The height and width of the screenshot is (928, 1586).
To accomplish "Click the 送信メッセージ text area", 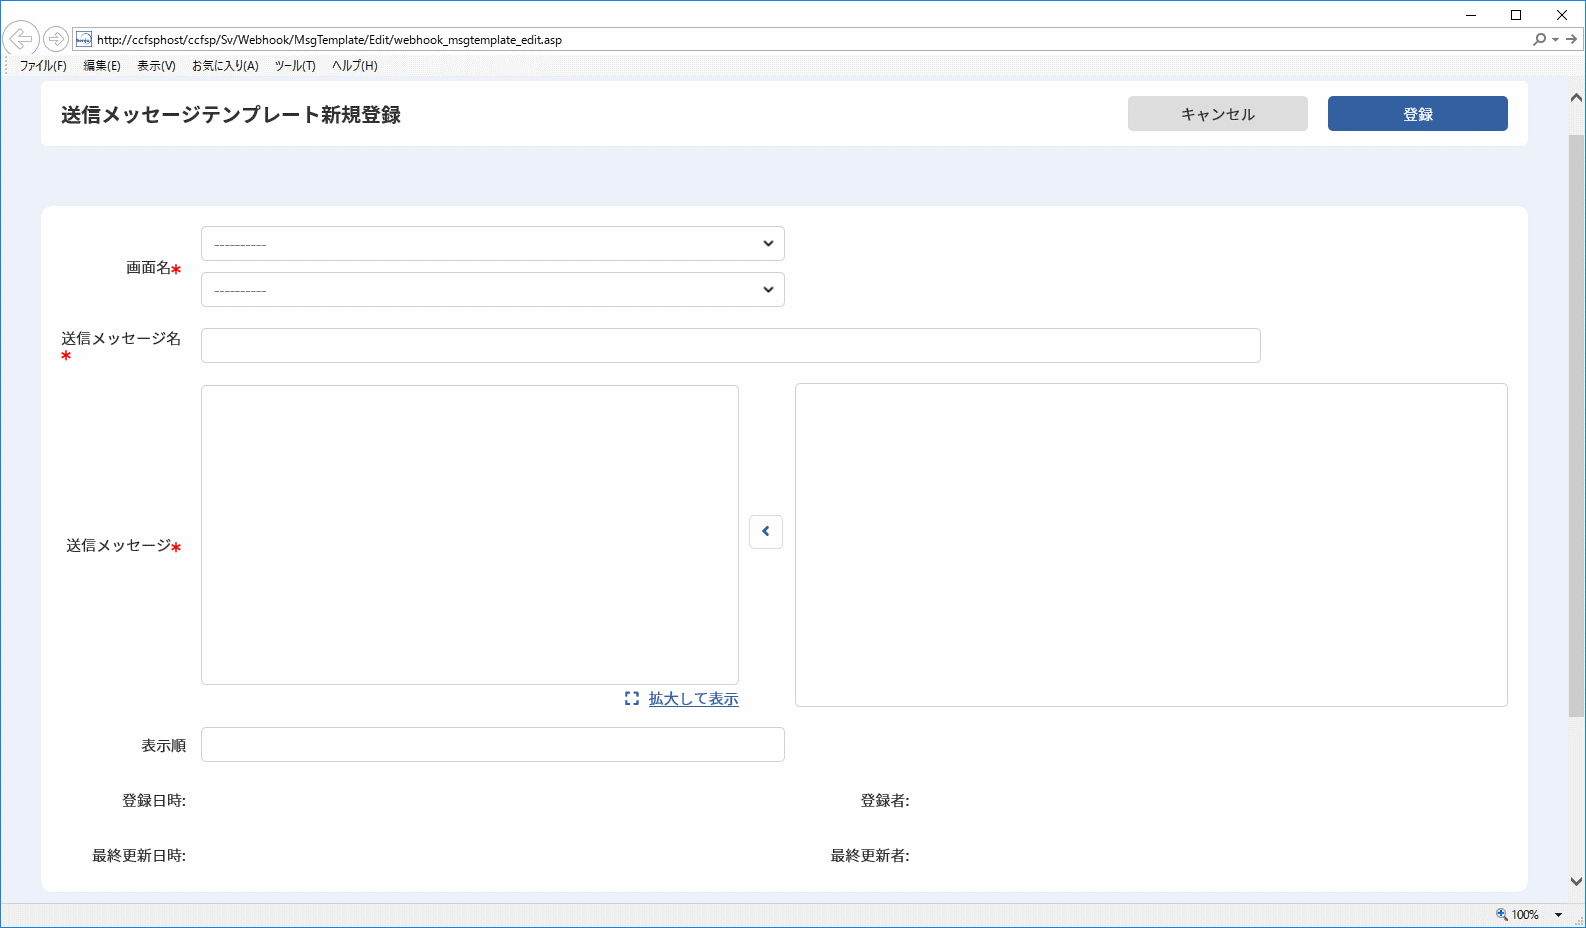I will [x=470, y=535].
